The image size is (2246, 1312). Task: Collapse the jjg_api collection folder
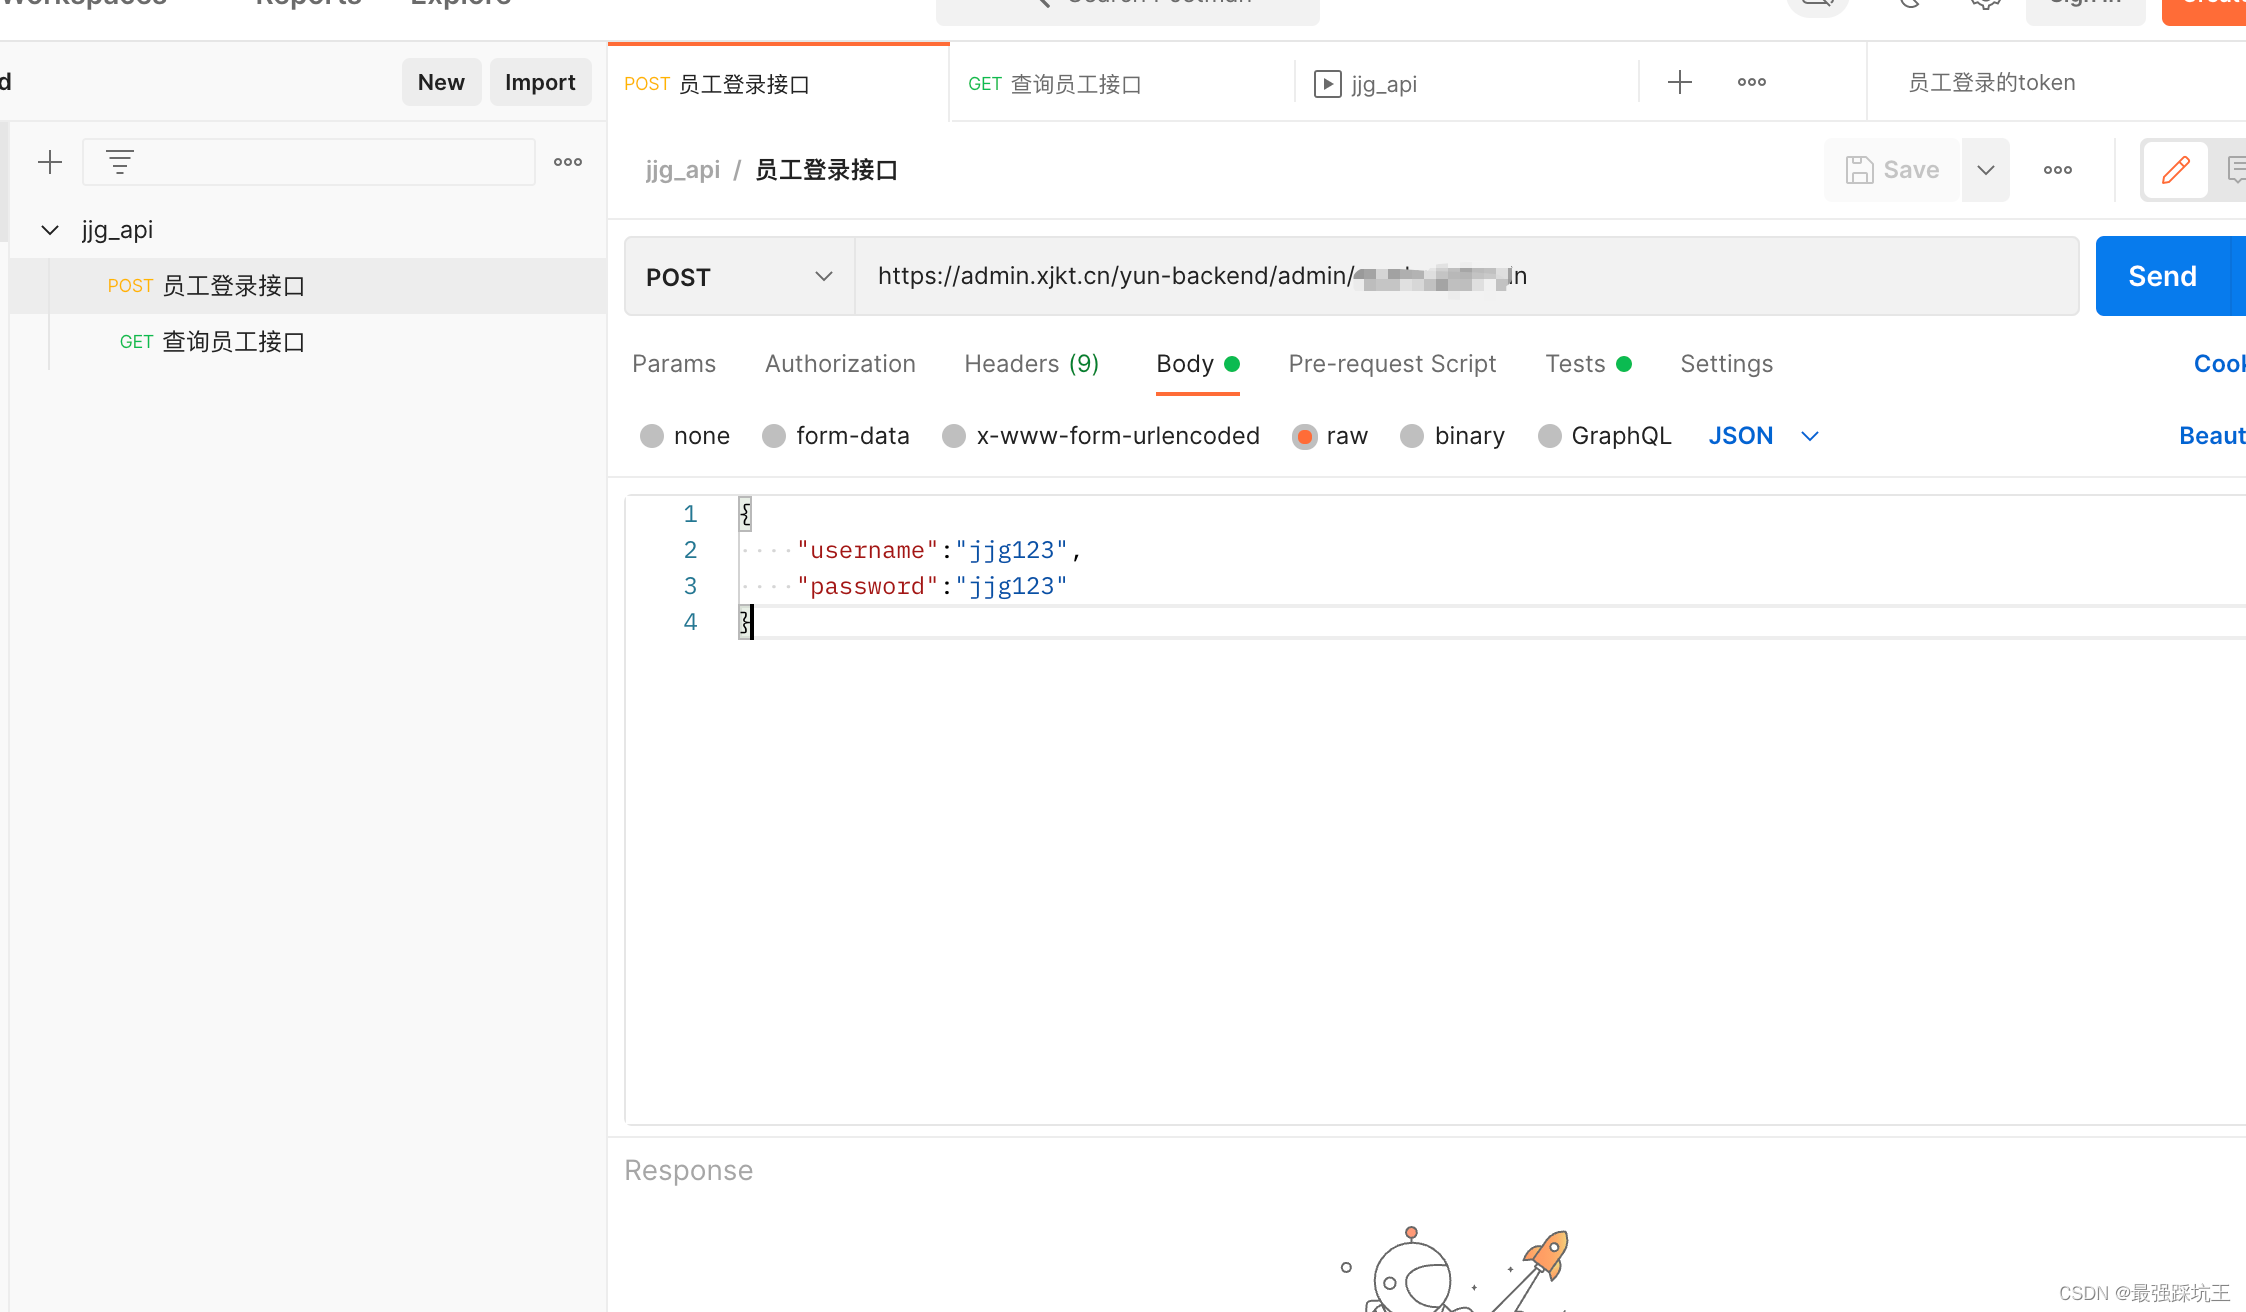(x=50, y=230)
